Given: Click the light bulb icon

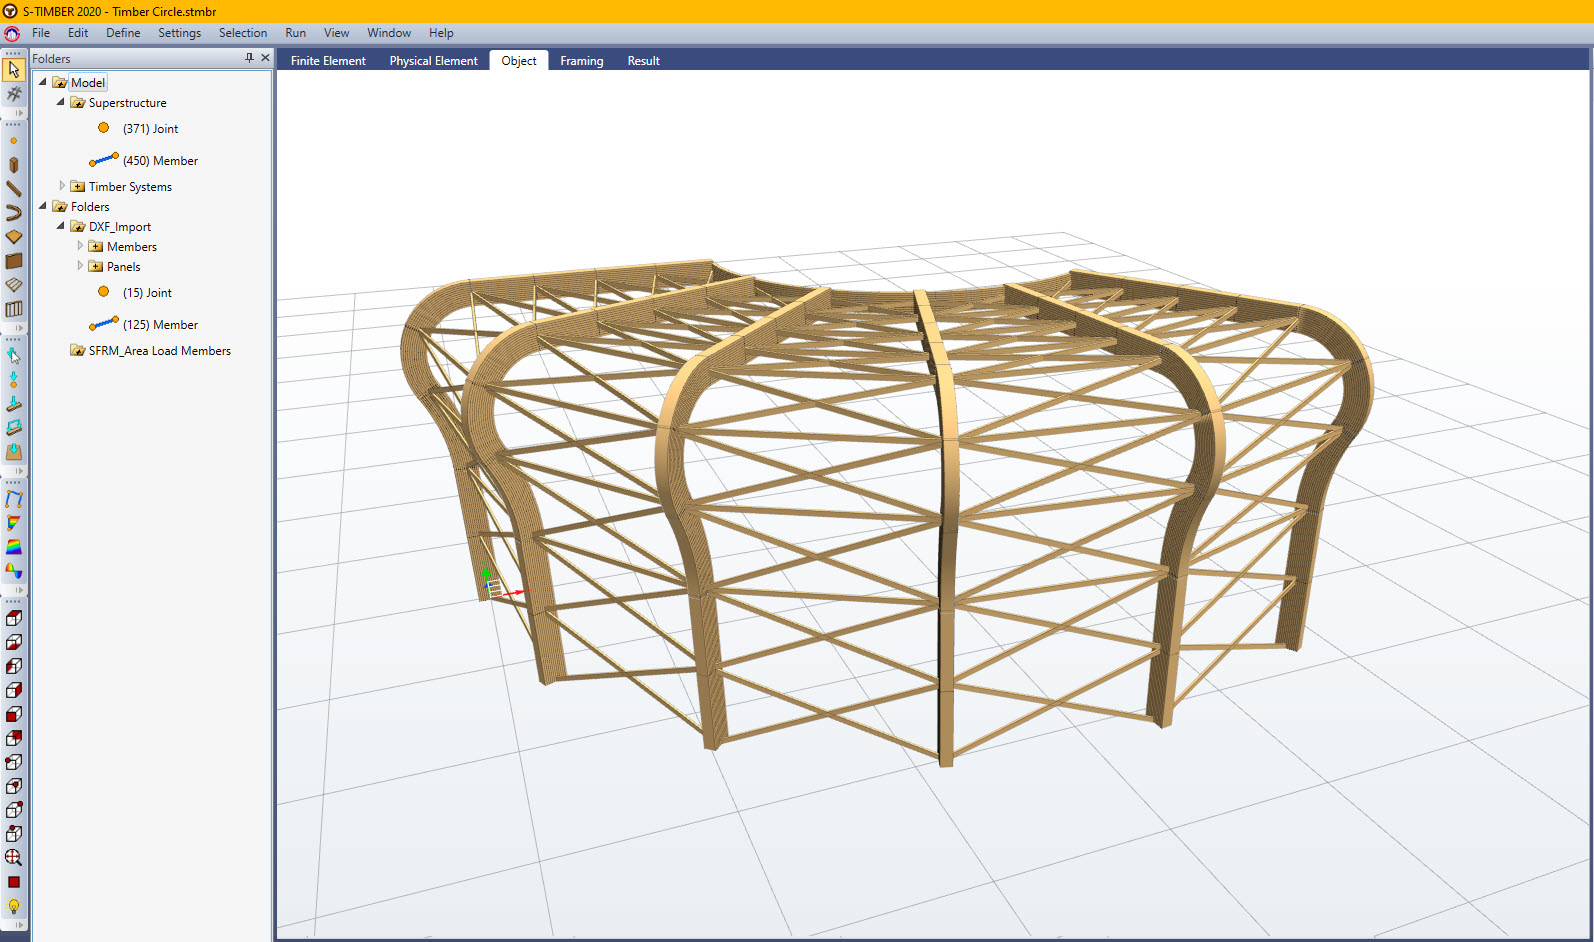Looking at the screenshot, I should tap(14, 906).
